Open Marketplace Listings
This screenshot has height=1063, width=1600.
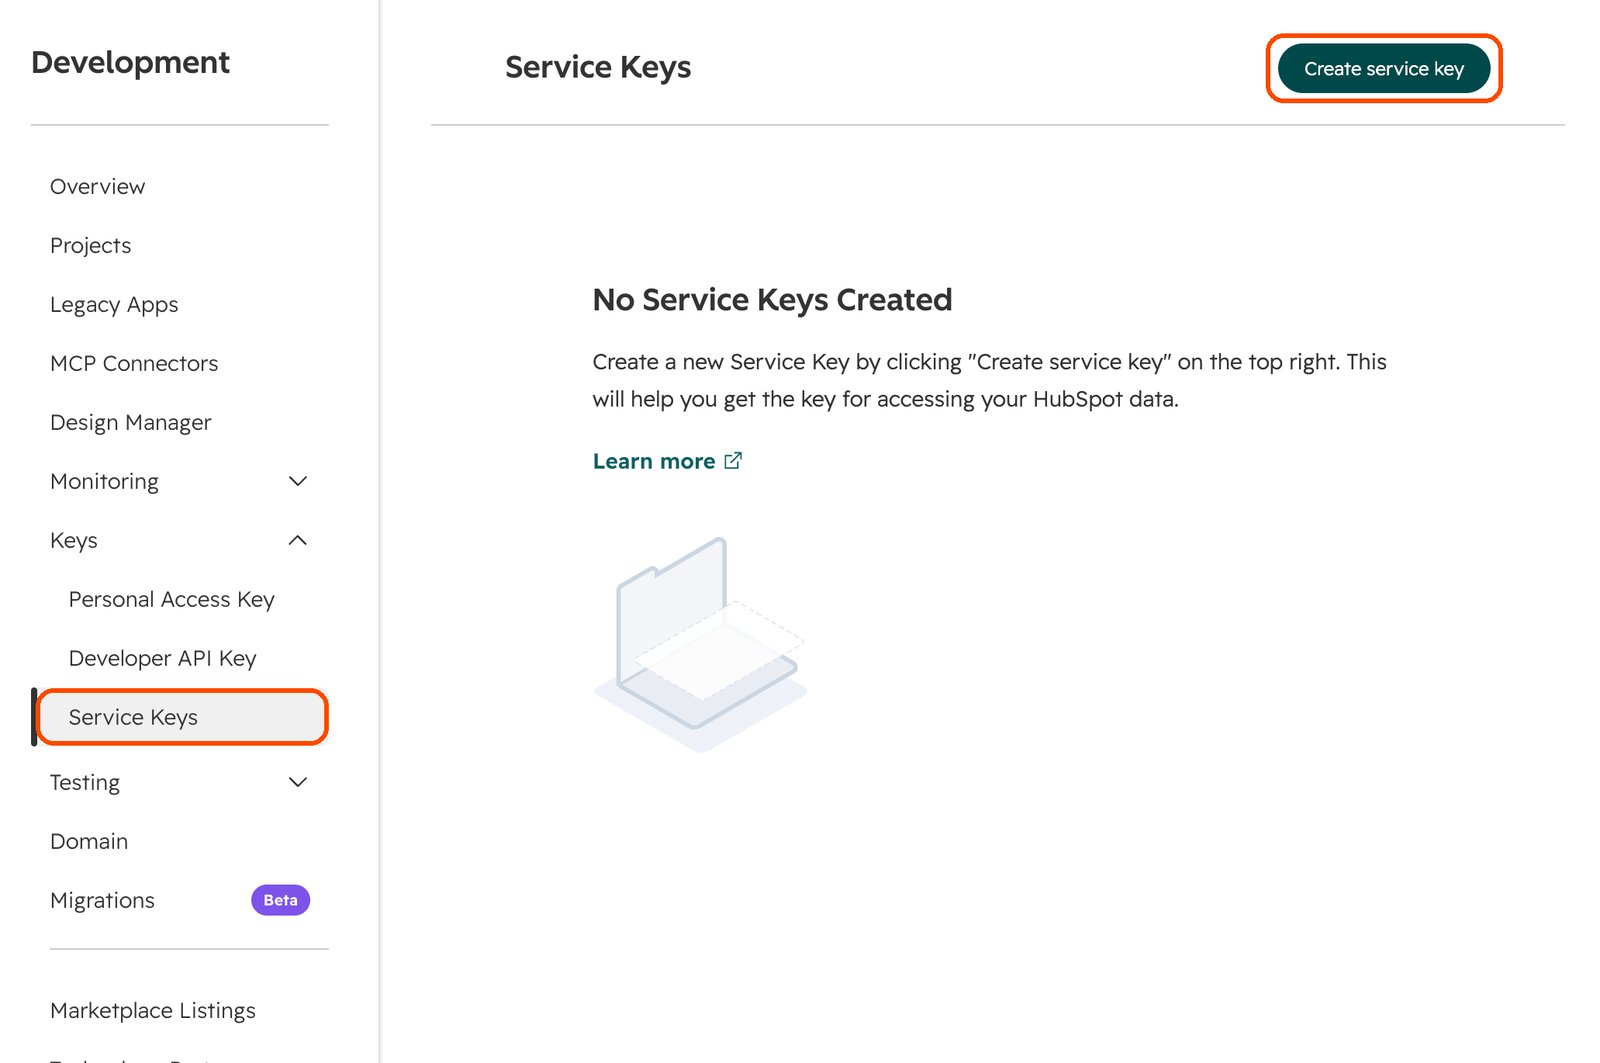point(153,1010)
